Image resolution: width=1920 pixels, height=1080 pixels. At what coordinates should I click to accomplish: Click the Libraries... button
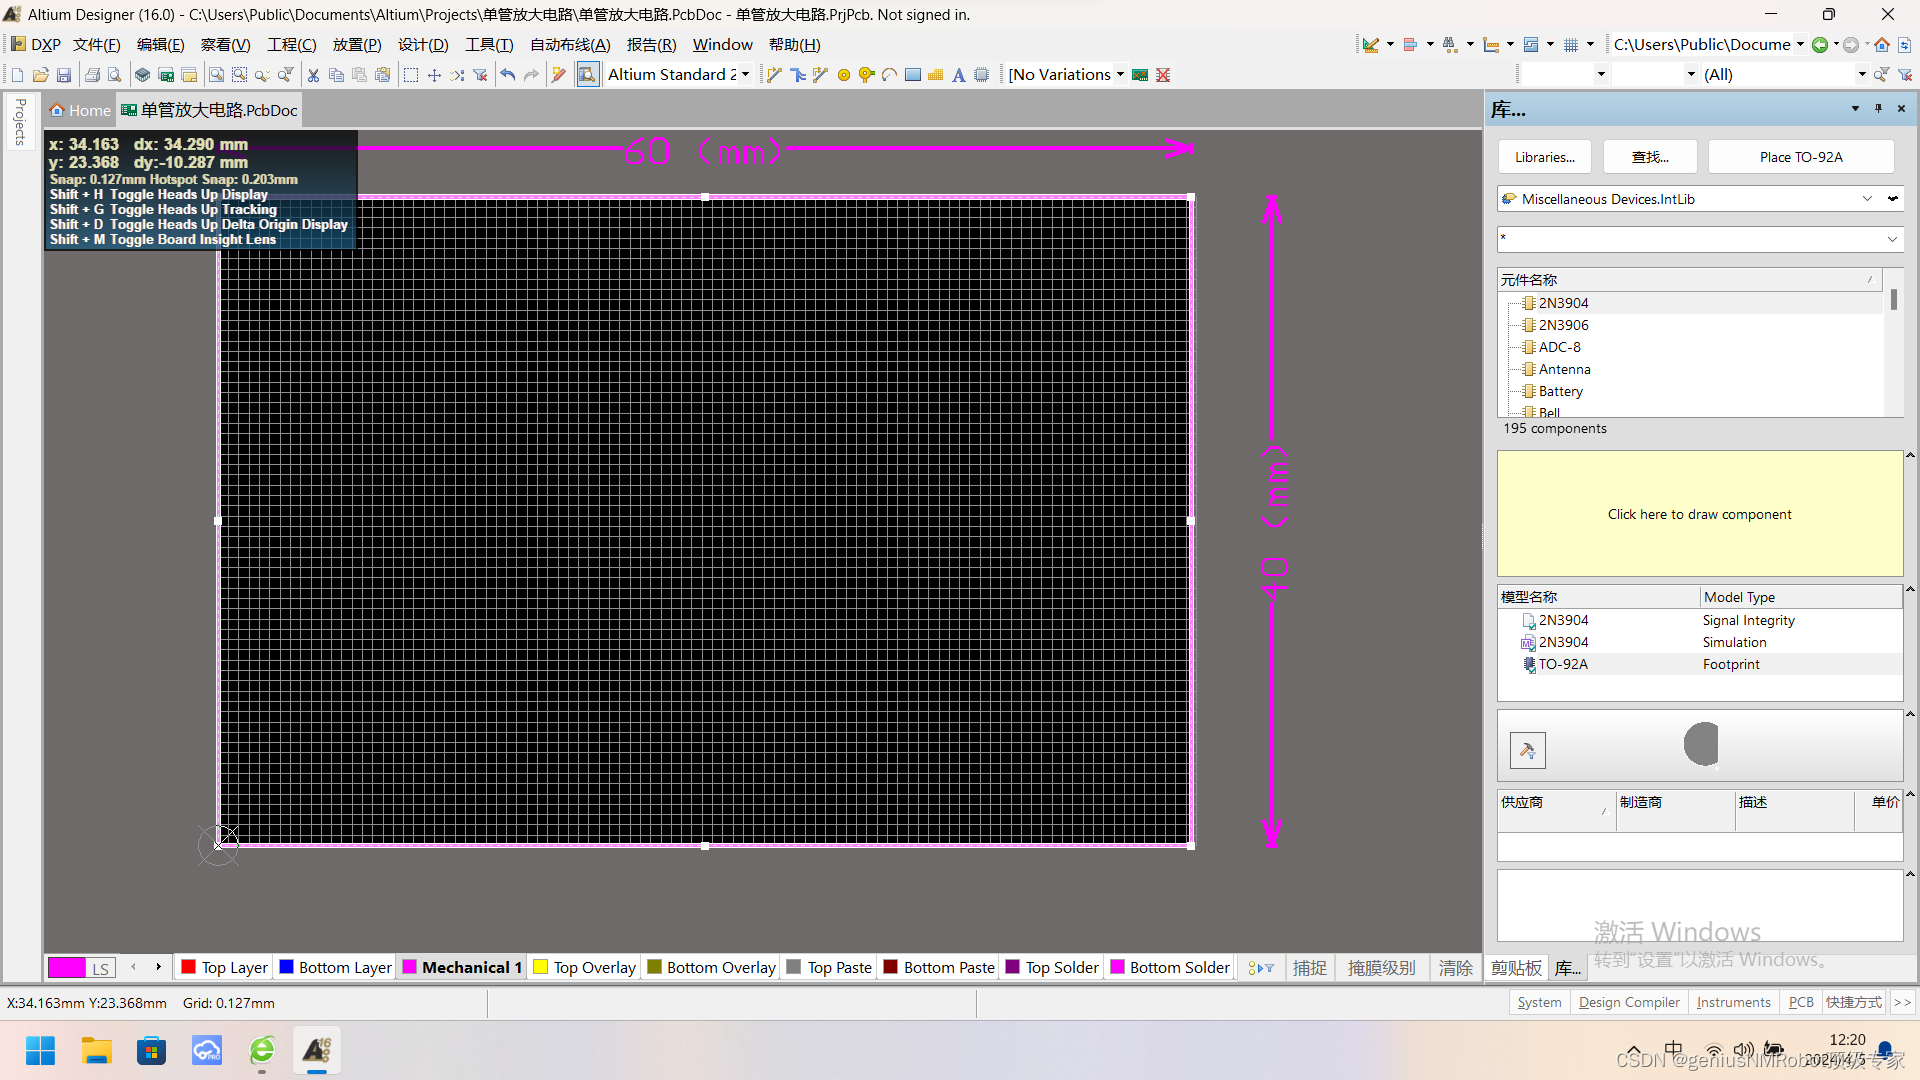[1544, 157]
